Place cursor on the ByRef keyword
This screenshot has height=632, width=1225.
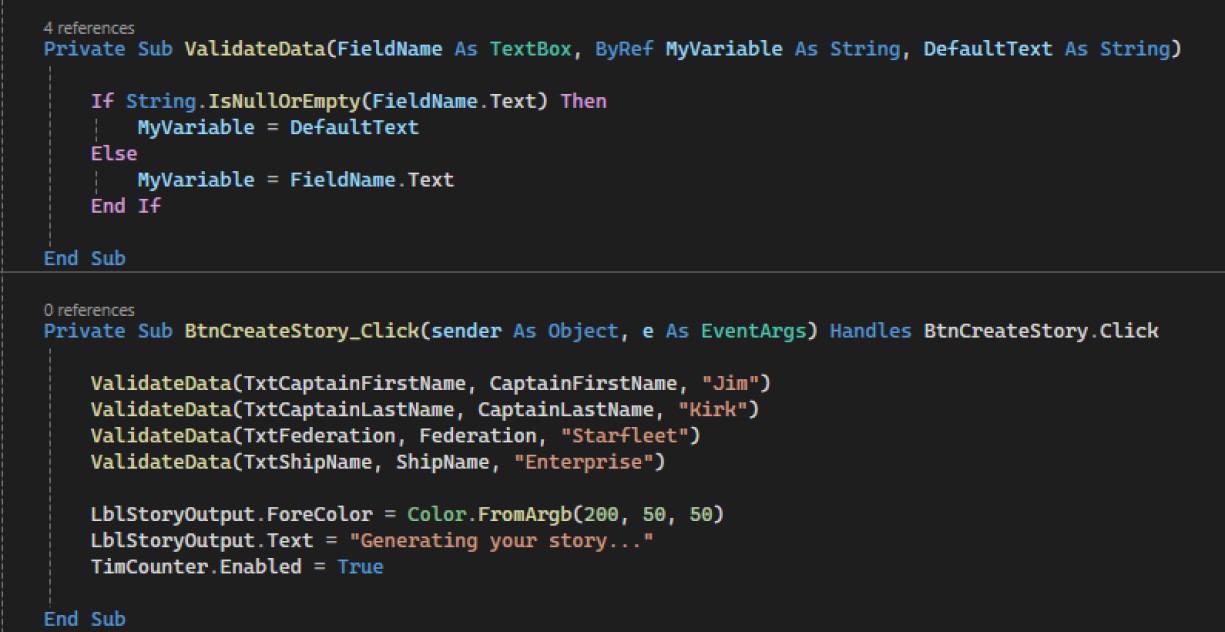[x=624, y=49]
